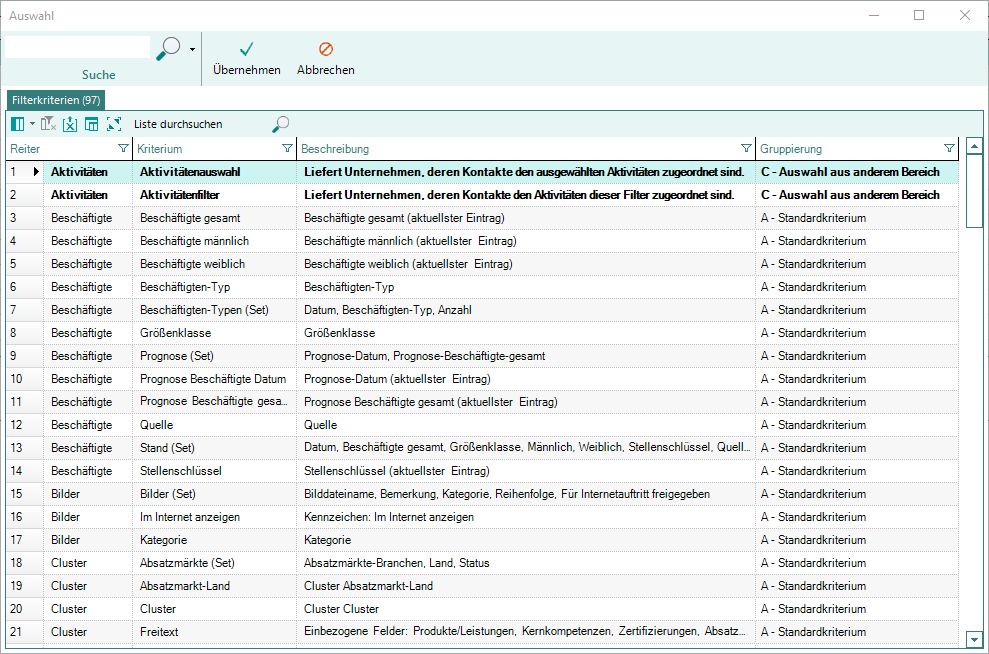Open the Gruppierung column filter
Screen dimensions: 989x654
coord(948,149)
